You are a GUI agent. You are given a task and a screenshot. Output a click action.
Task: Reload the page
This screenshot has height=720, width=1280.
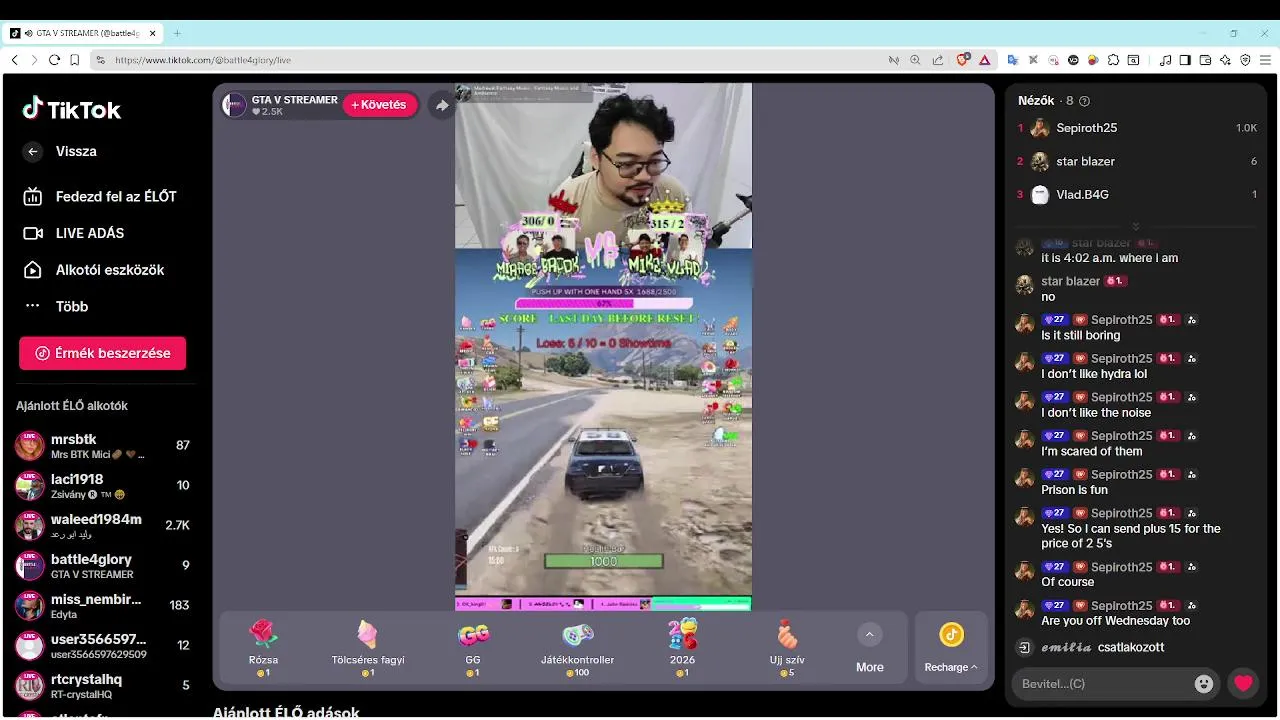[54, 60]
